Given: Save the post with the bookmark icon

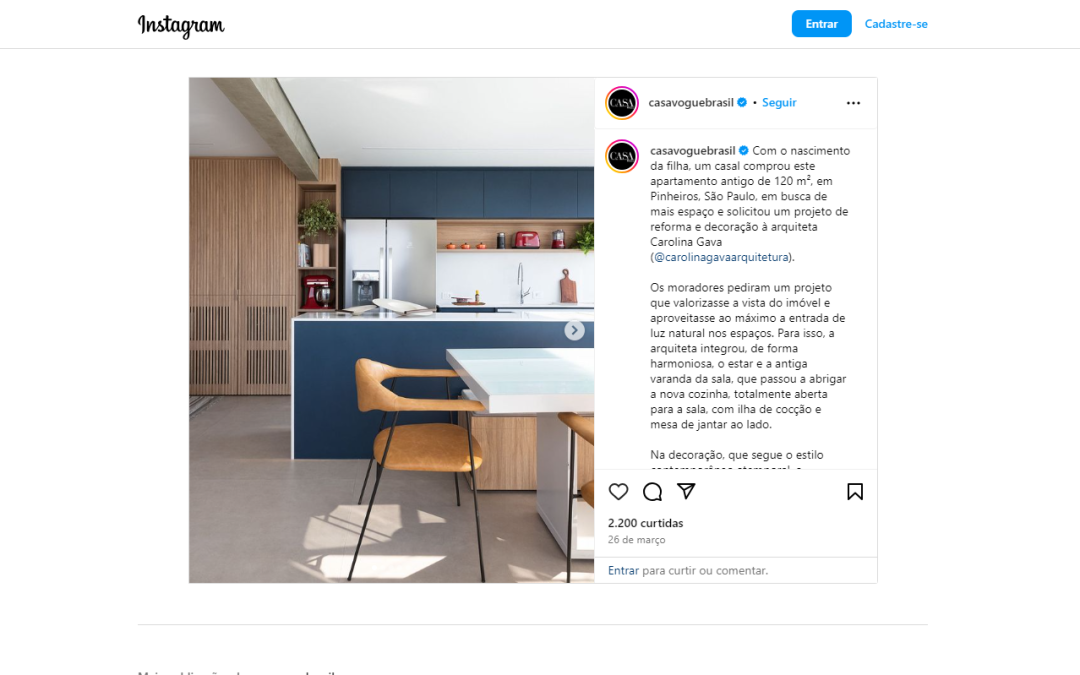Looking at the screenshot, I should [x=855, y=491].
